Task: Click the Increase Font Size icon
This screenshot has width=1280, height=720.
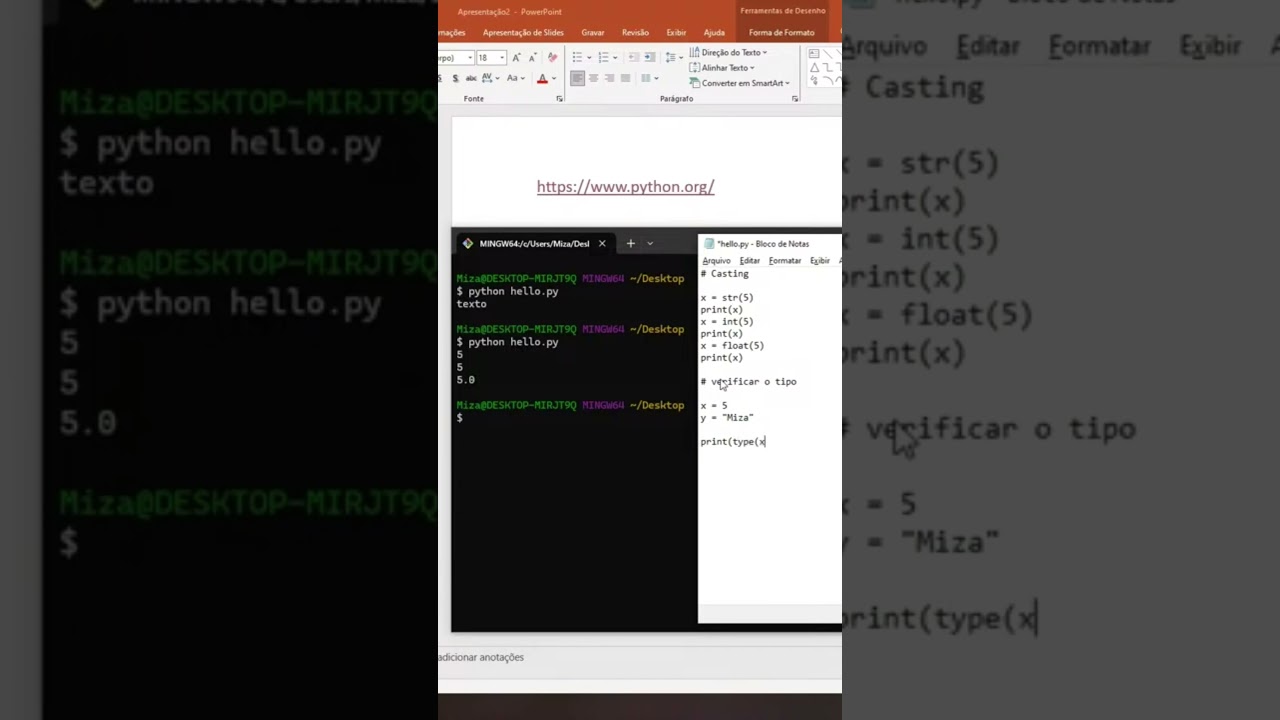Action: (x=516, y=58)
